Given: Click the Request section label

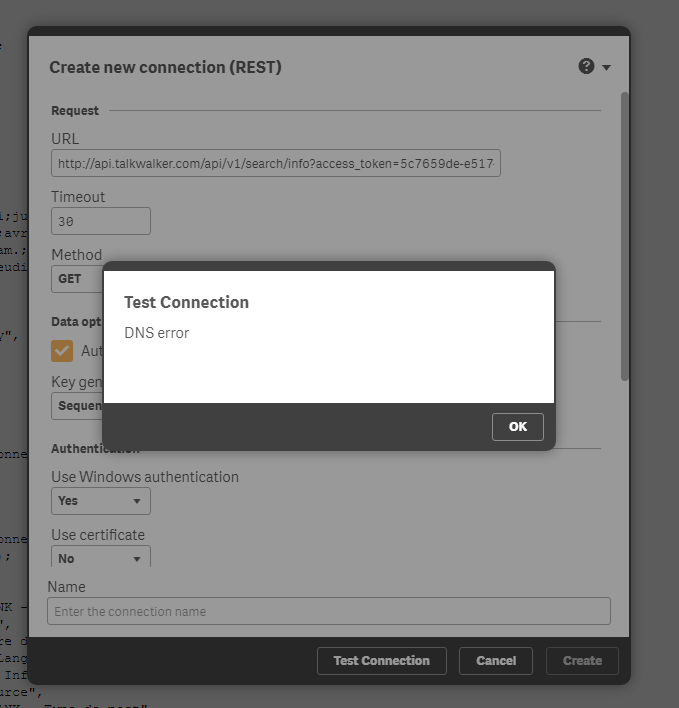Looking at the screenshot, I should (x=75, y=111).
